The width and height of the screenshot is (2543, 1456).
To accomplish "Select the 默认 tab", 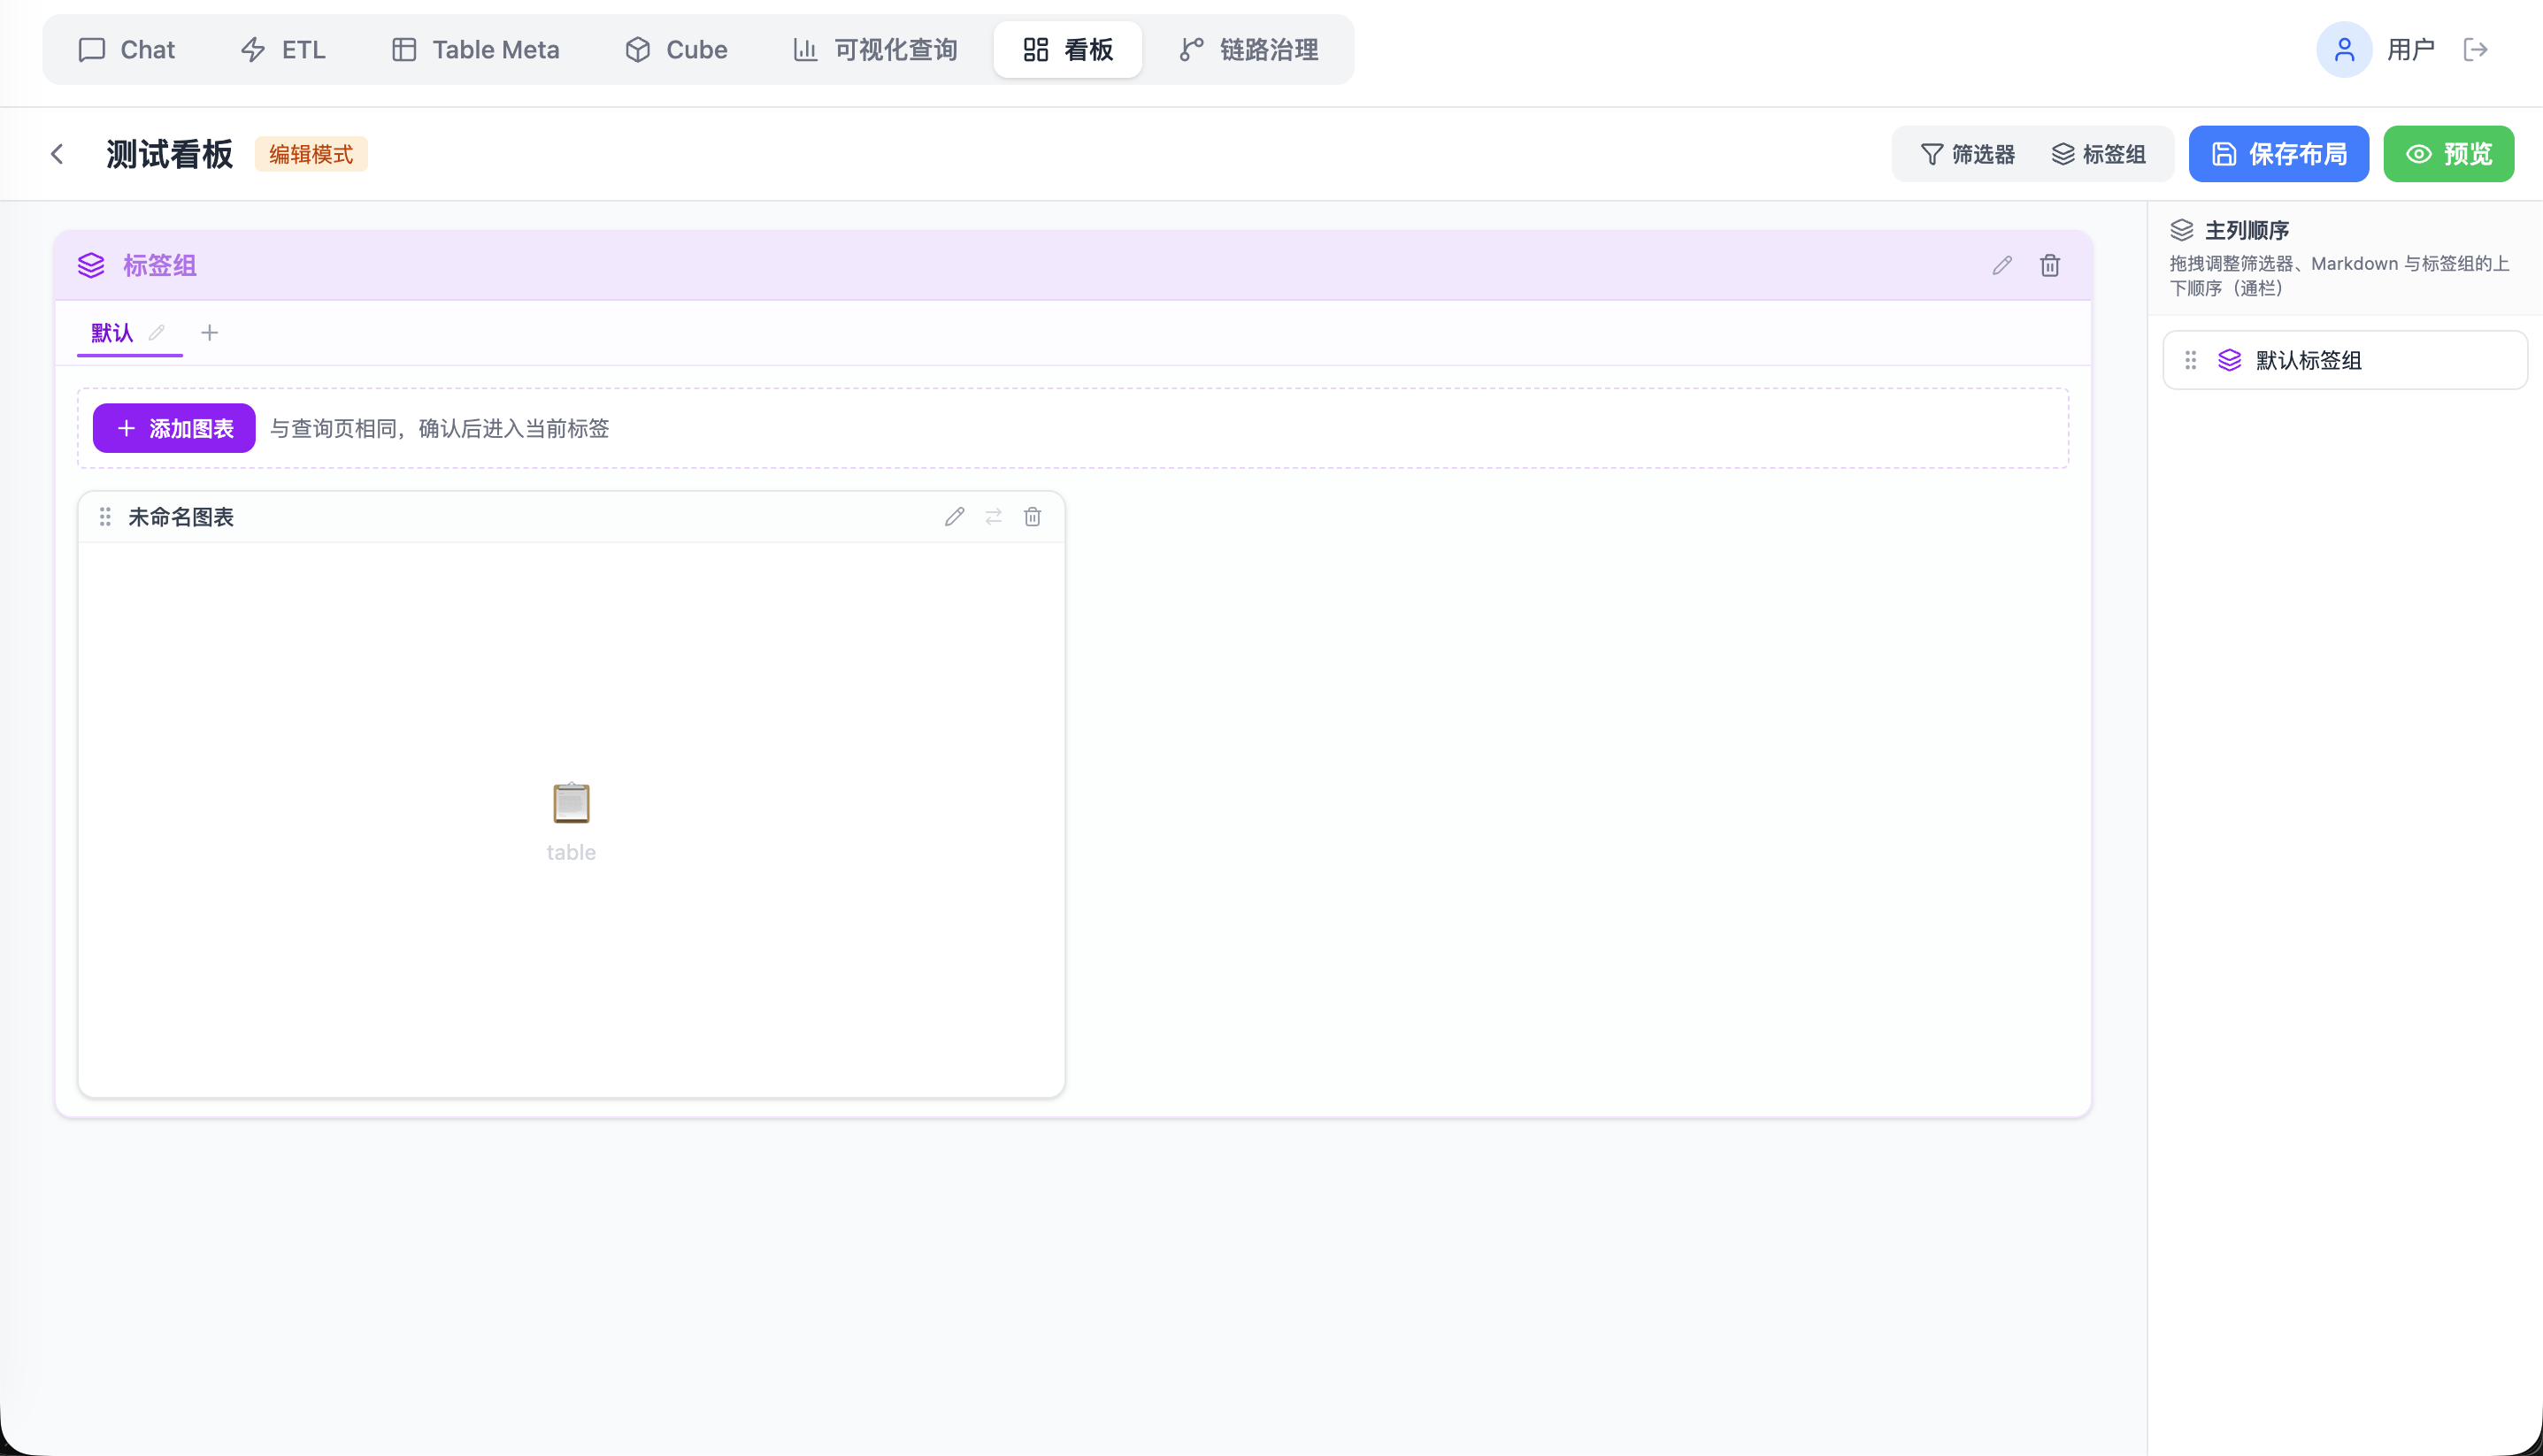I will (x=112, y=333).
